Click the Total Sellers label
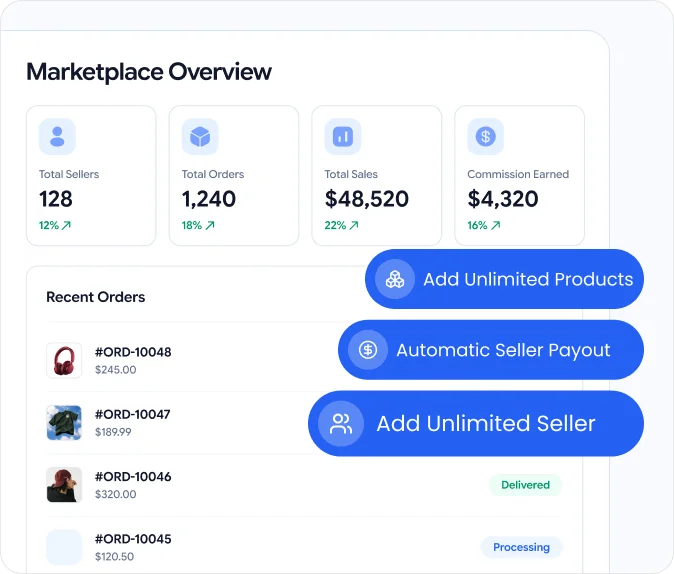The image size is (674, 574). pyautogui.click(x=69, y=174)
